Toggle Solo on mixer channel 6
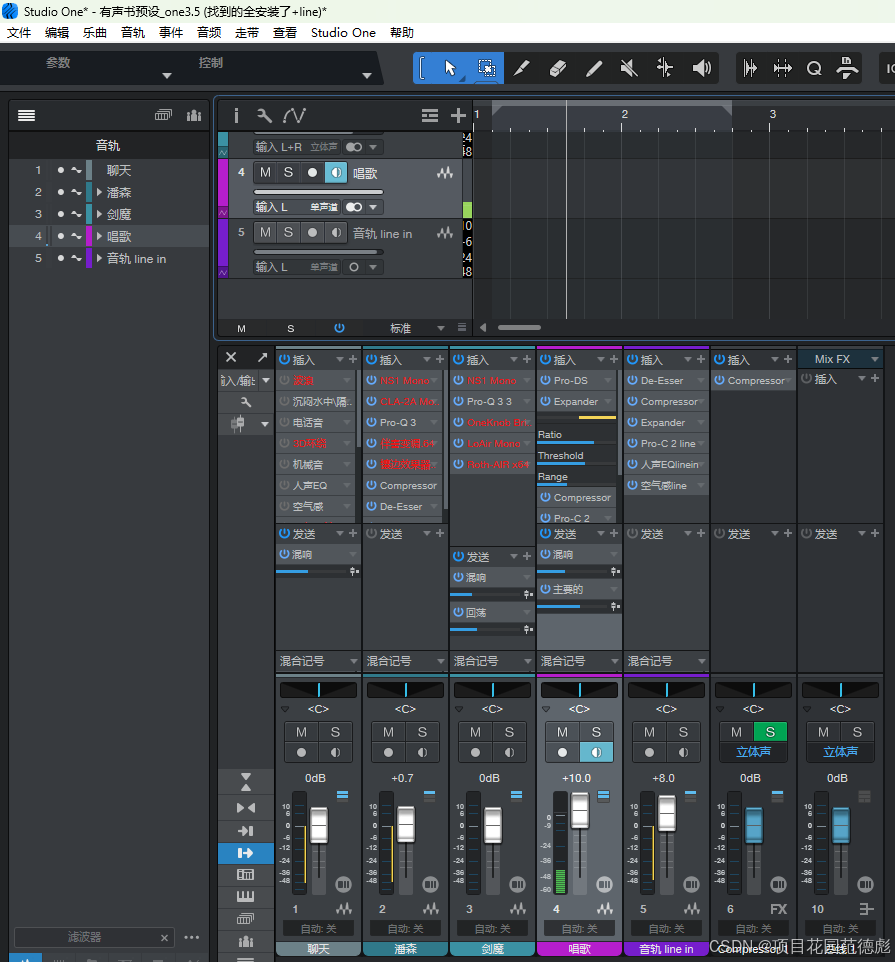 coord(770,731)
